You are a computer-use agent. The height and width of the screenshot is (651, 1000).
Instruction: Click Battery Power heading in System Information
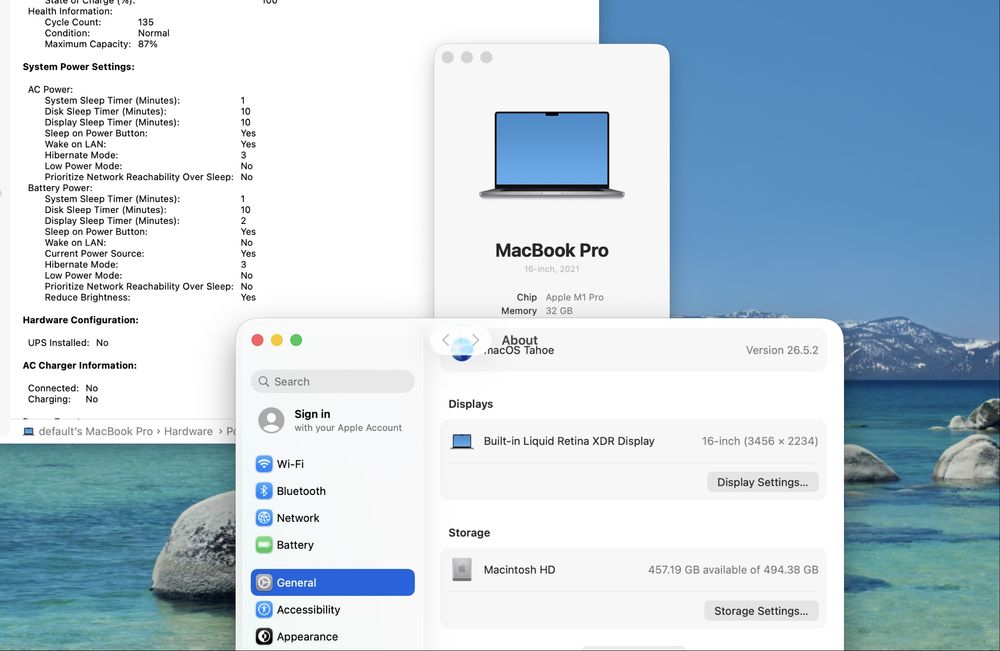tap(60, 187)
